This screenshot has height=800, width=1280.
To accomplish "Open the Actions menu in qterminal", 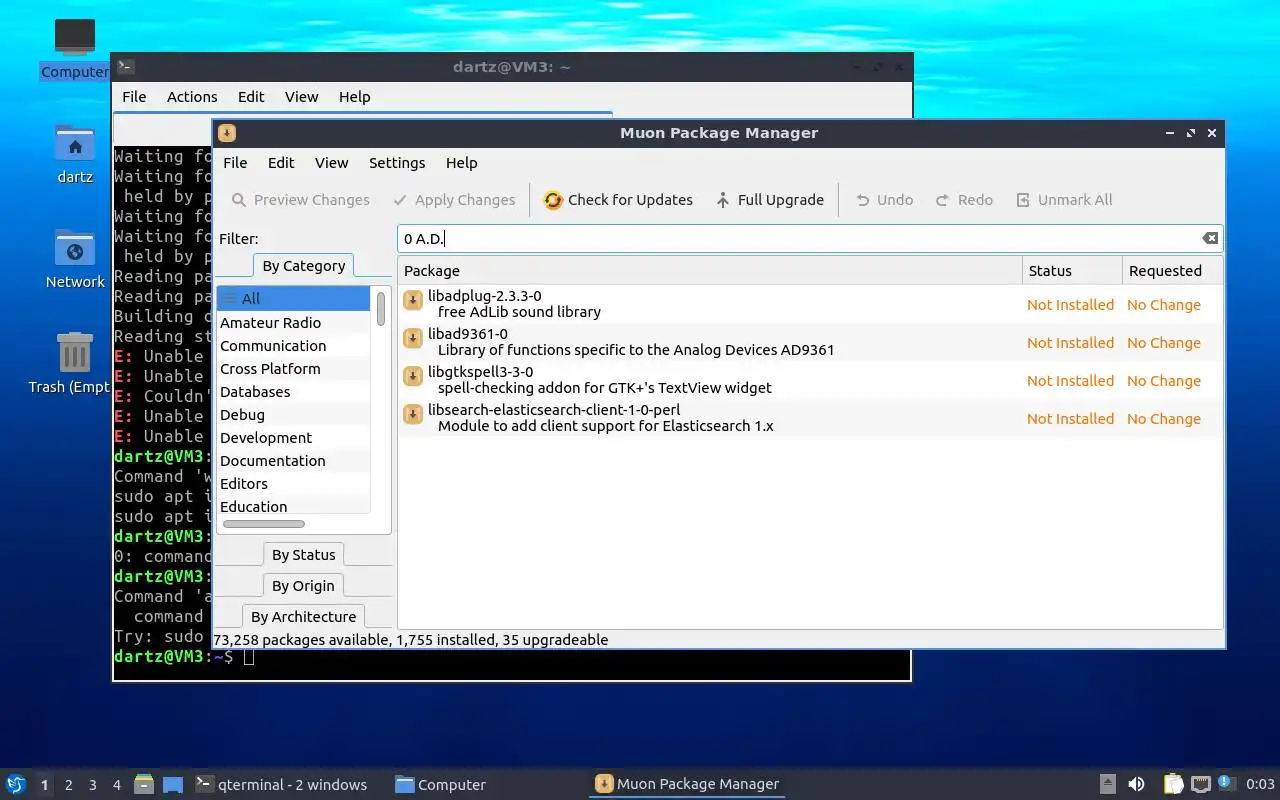I will coord(192,97).
